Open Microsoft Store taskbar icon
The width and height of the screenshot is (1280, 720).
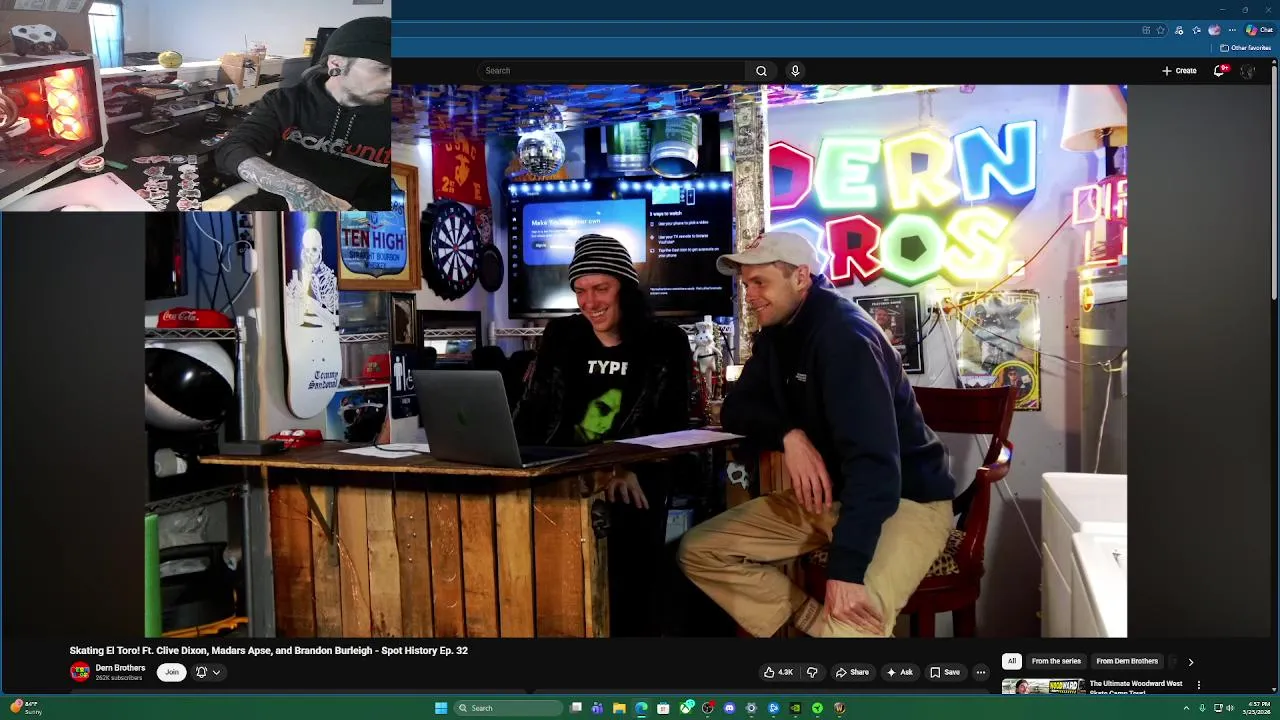pyautogui.click(x=663, y=708)
